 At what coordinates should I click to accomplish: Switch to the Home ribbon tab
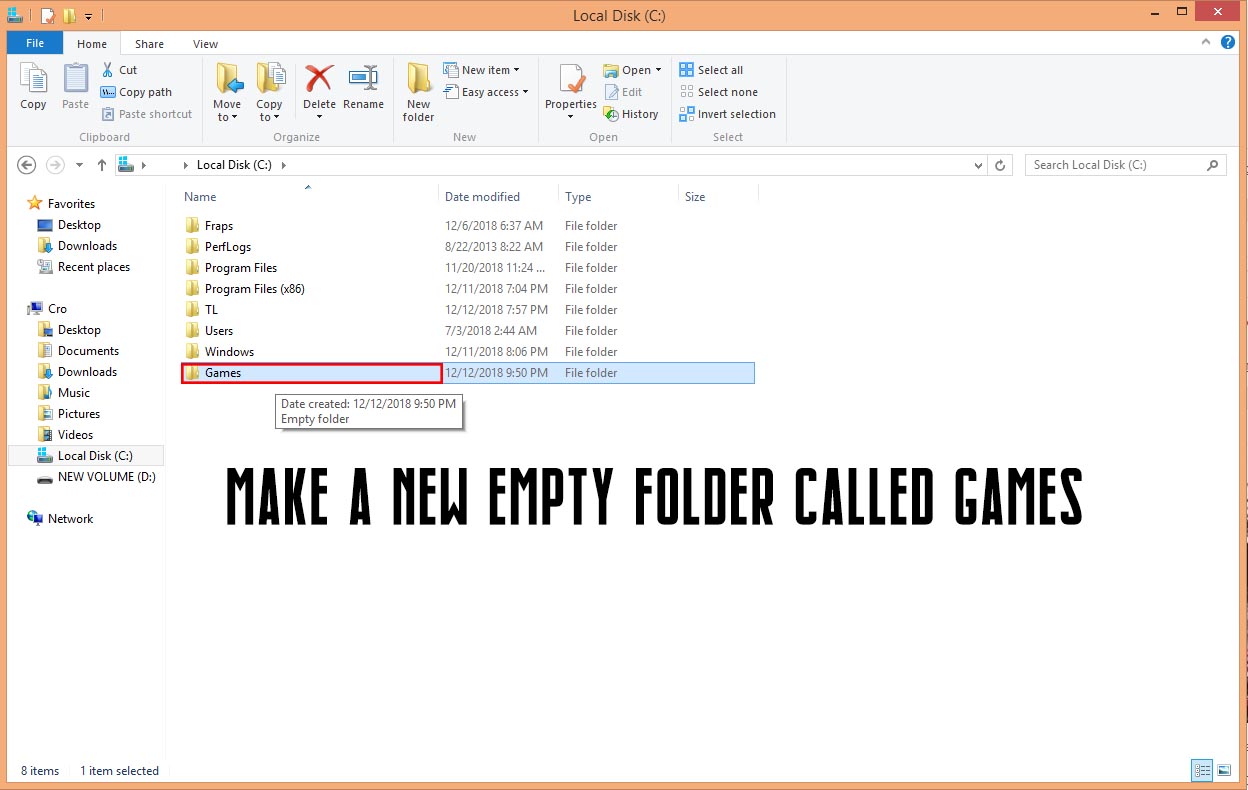click(92, 44)
